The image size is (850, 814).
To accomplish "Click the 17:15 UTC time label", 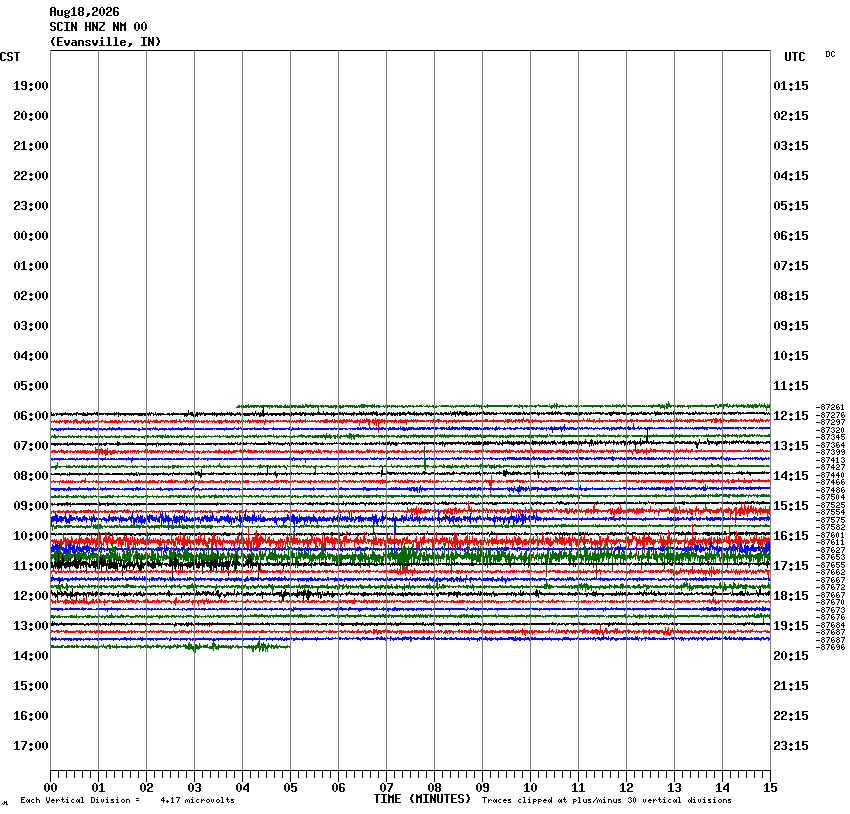I will 791,566.
